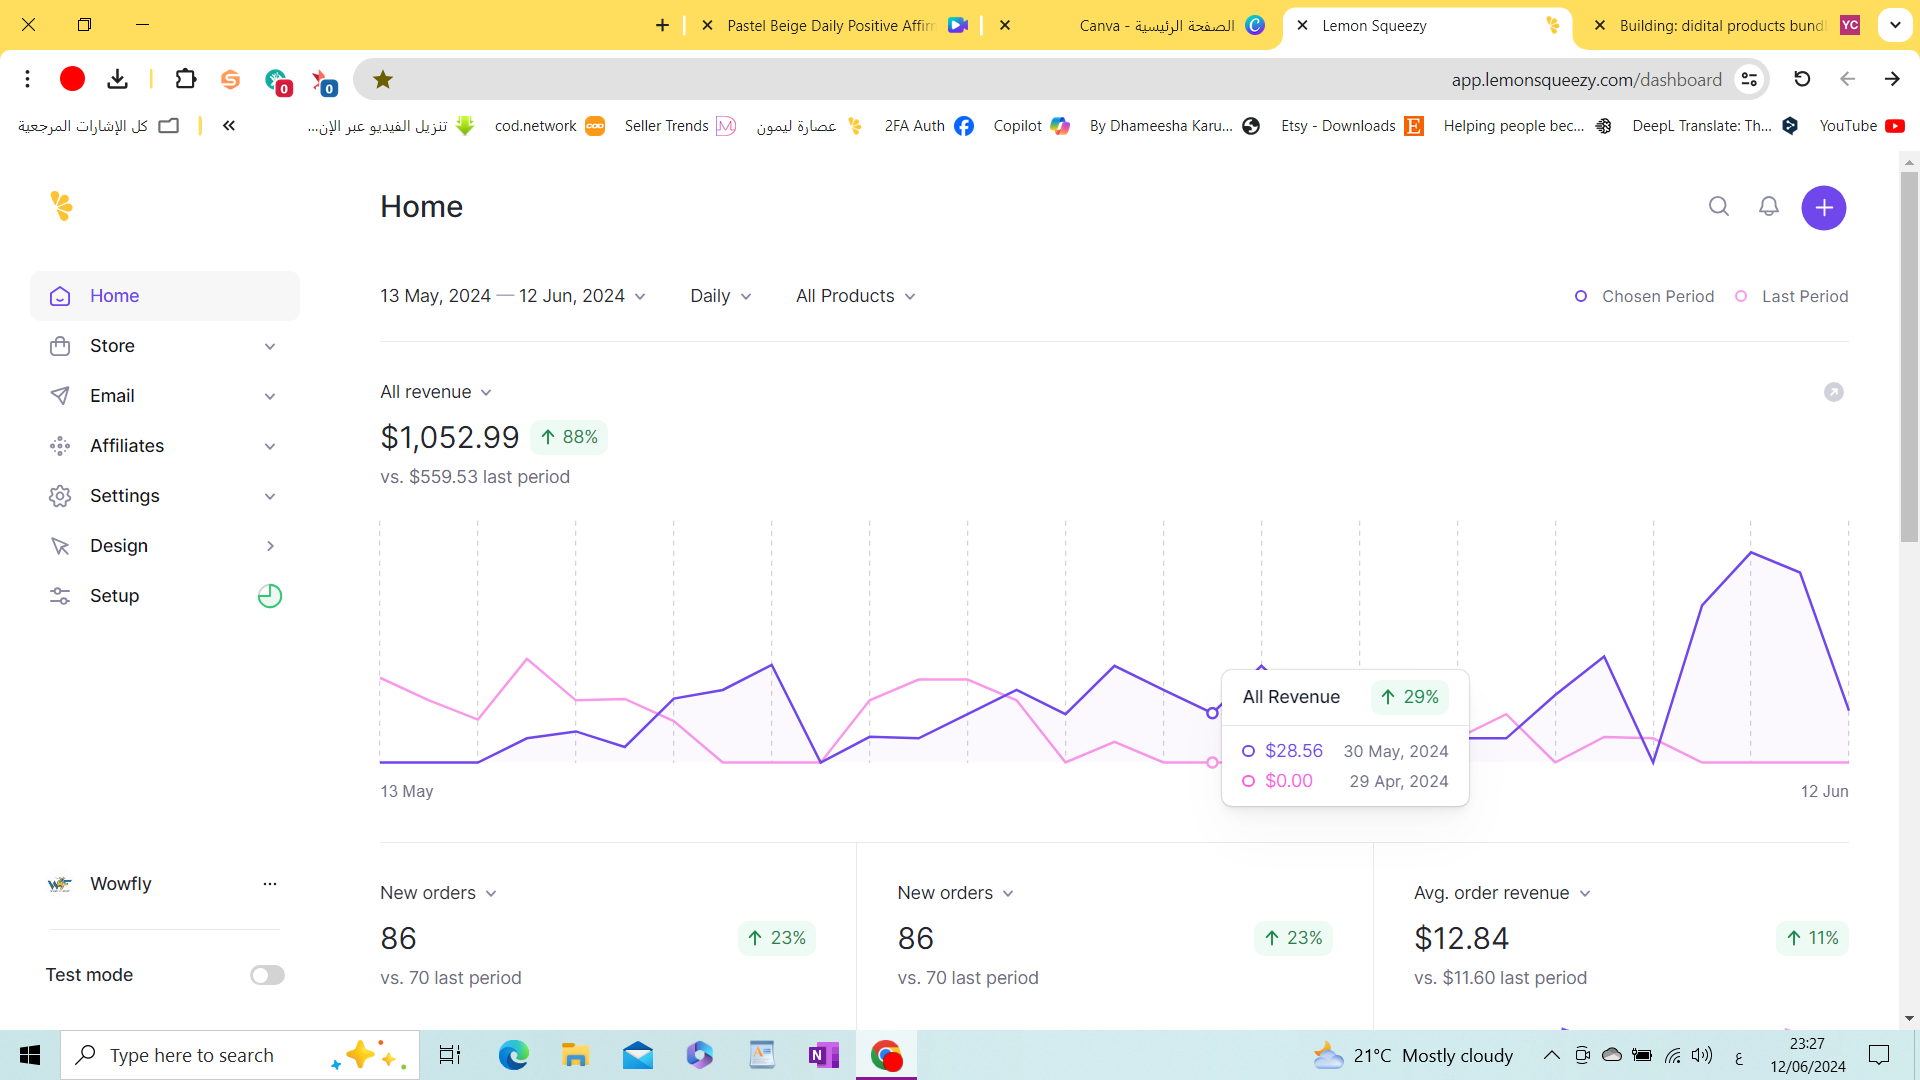Click the bookmark star in address bar
Image resolution: width=1920 pixels, height=1080 pixels.
click(x=383, y=79)
